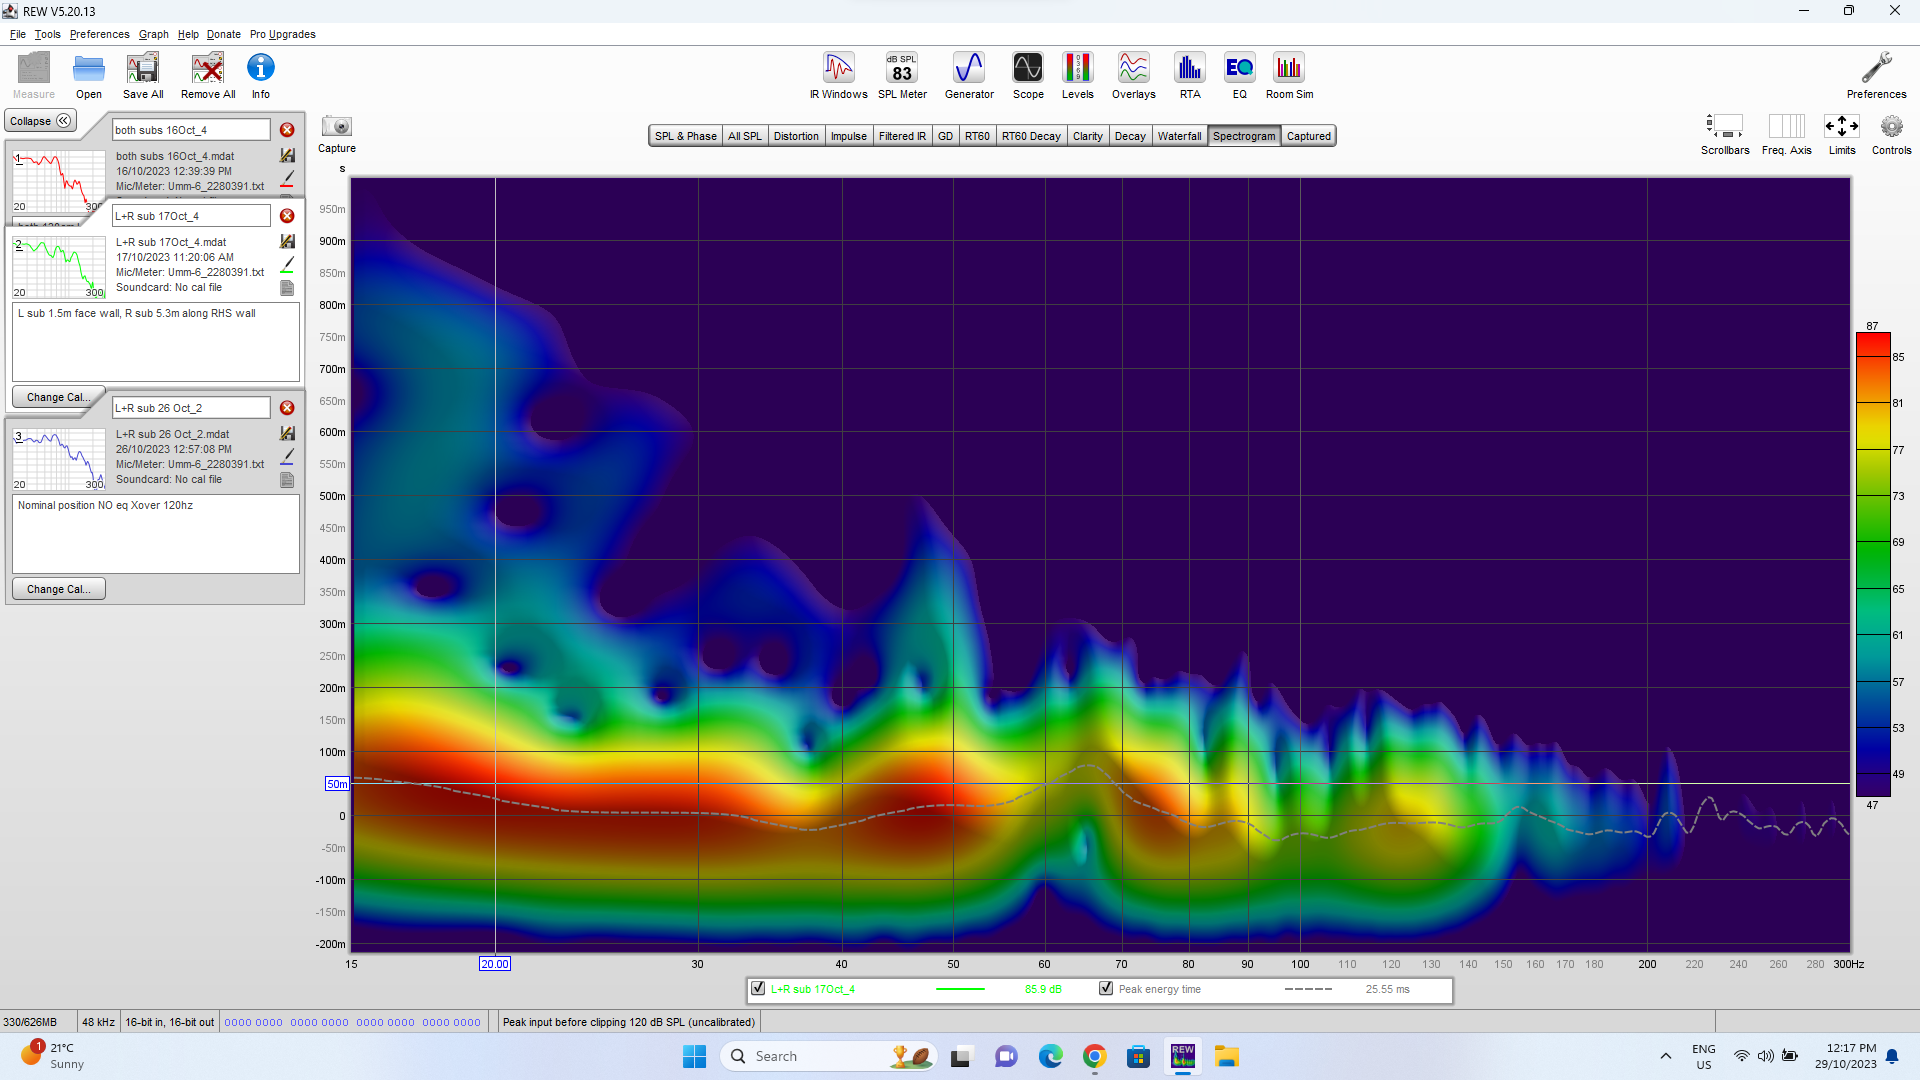Click the Capture camera icon

point(337,127)
